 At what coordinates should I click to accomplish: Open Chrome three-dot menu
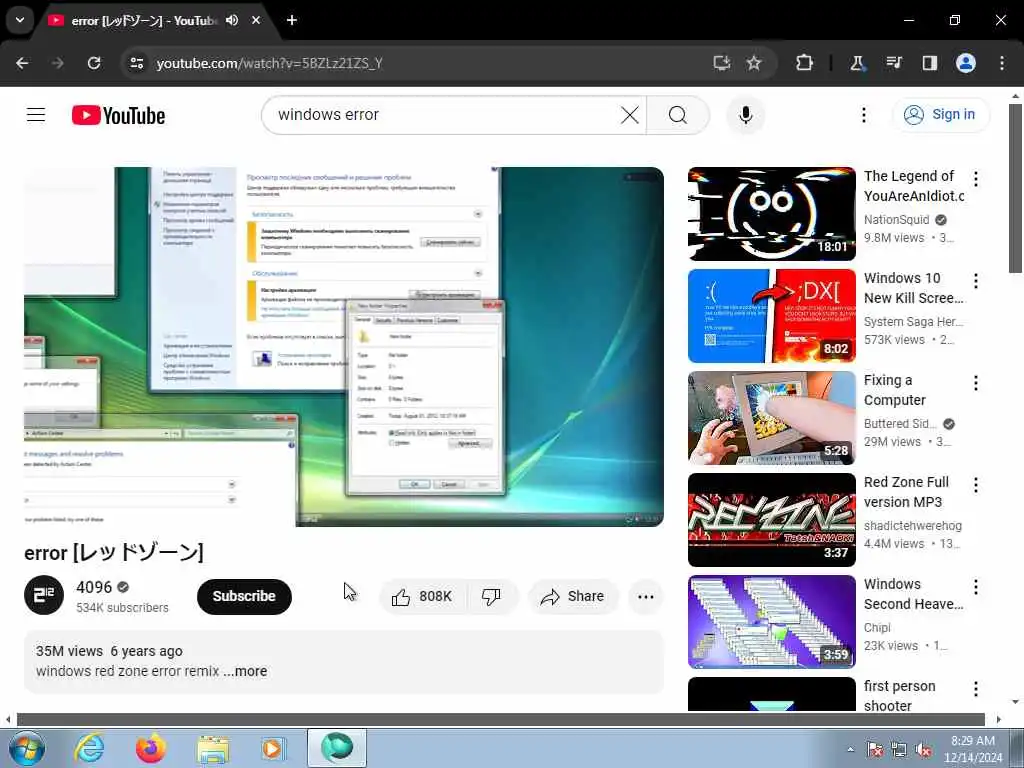click(x=1002, y=63)
